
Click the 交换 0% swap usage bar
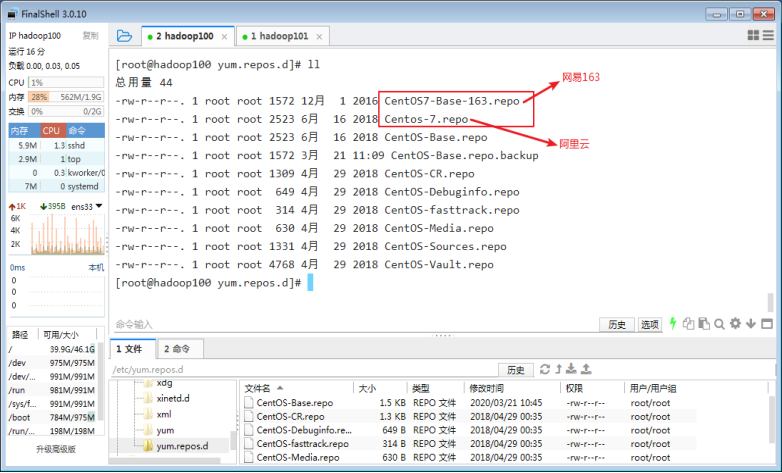pyautogui.click(x=66, y=111)
